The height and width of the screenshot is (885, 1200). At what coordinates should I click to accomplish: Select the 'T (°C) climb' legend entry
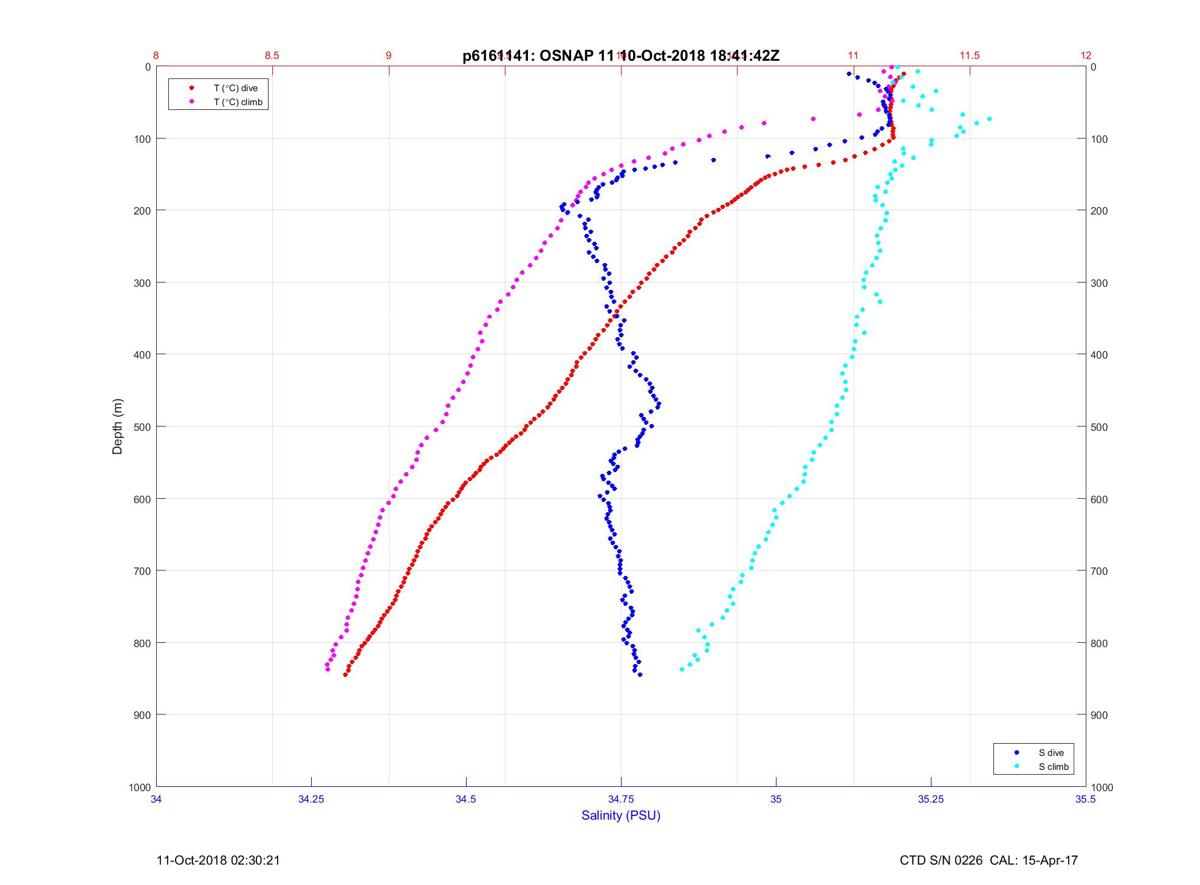point(239,102)
